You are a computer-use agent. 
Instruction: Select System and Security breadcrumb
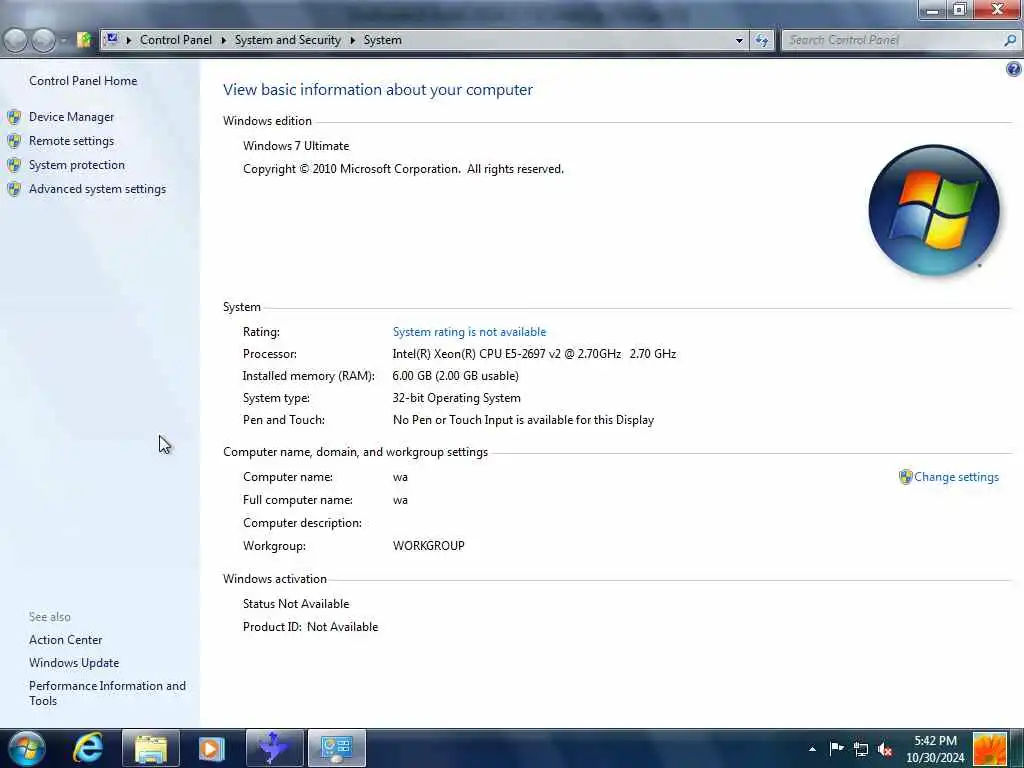(x=287, y=40)
